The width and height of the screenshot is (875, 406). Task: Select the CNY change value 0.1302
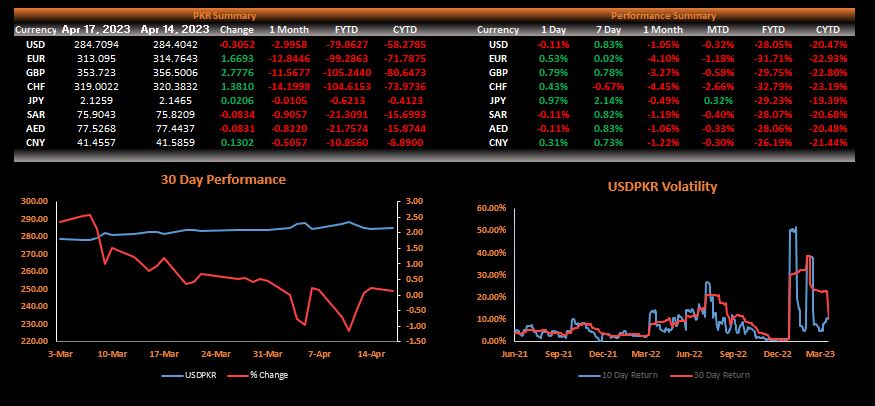237,142
